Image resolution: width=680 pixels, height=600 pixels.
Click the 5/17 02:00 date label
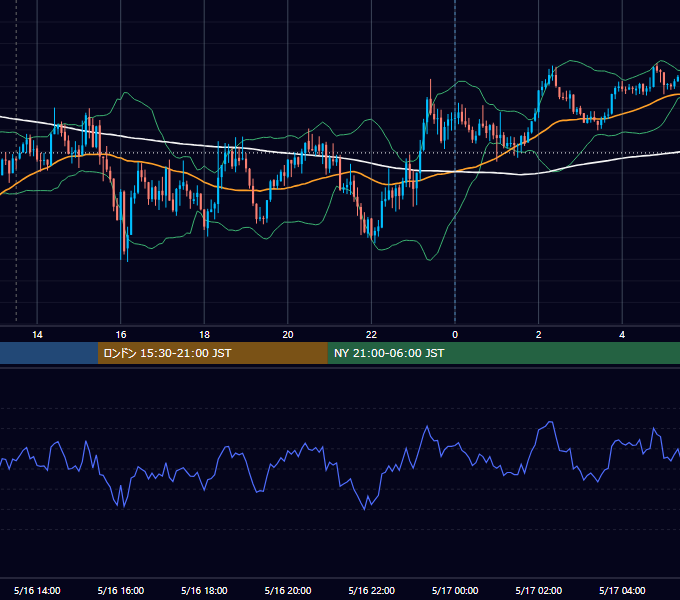point(538,590)
